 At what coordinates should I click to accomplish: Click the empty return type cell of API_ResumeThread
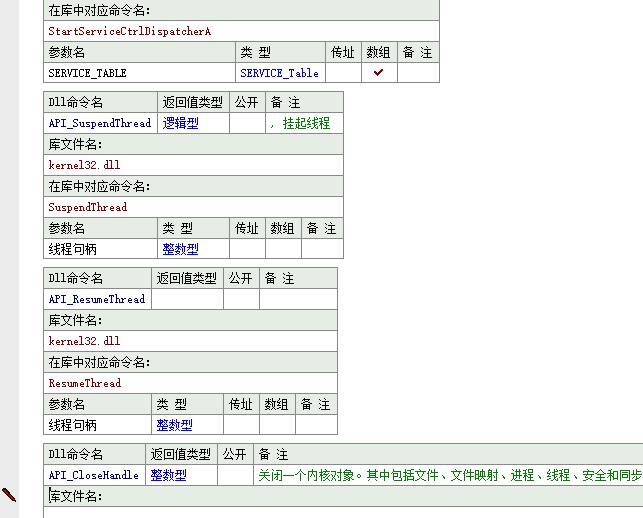click(x=187, y=299)
